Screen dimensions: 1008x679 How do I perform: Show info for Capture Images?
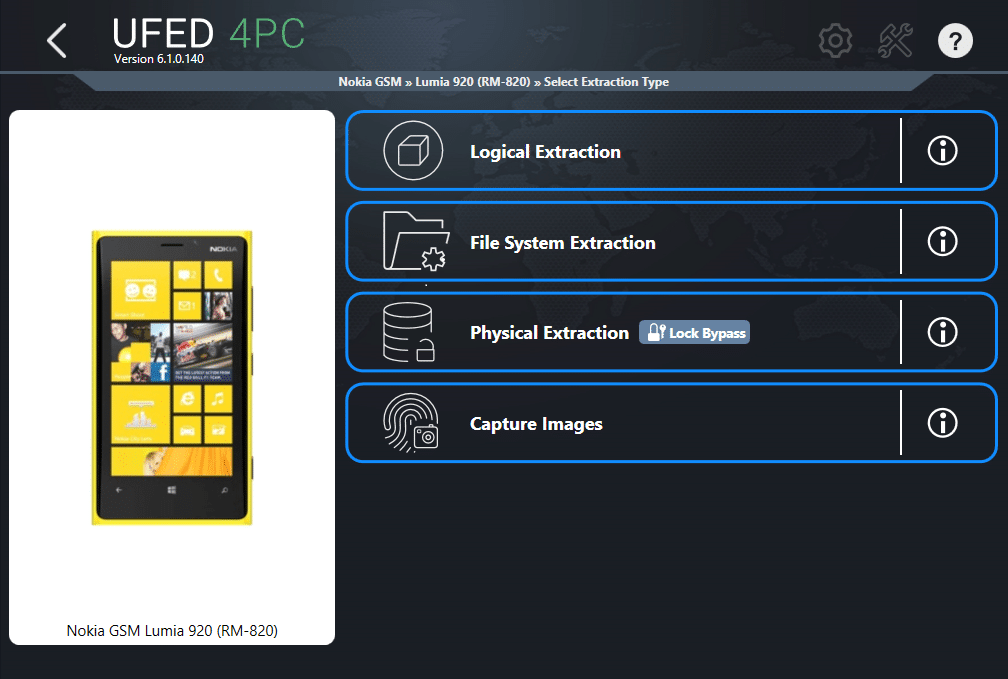[942, 423]
